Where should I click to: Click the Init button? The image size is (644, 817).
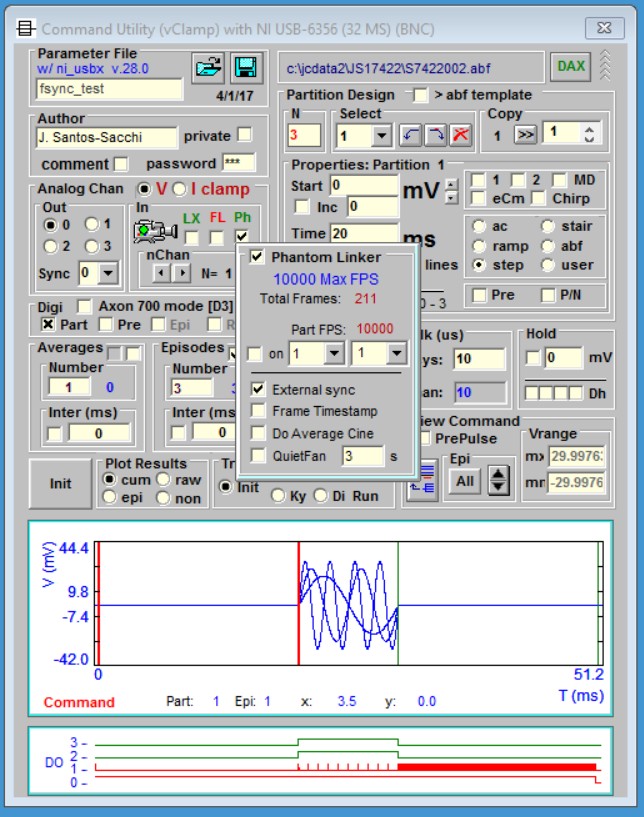[x=60, y=484]
